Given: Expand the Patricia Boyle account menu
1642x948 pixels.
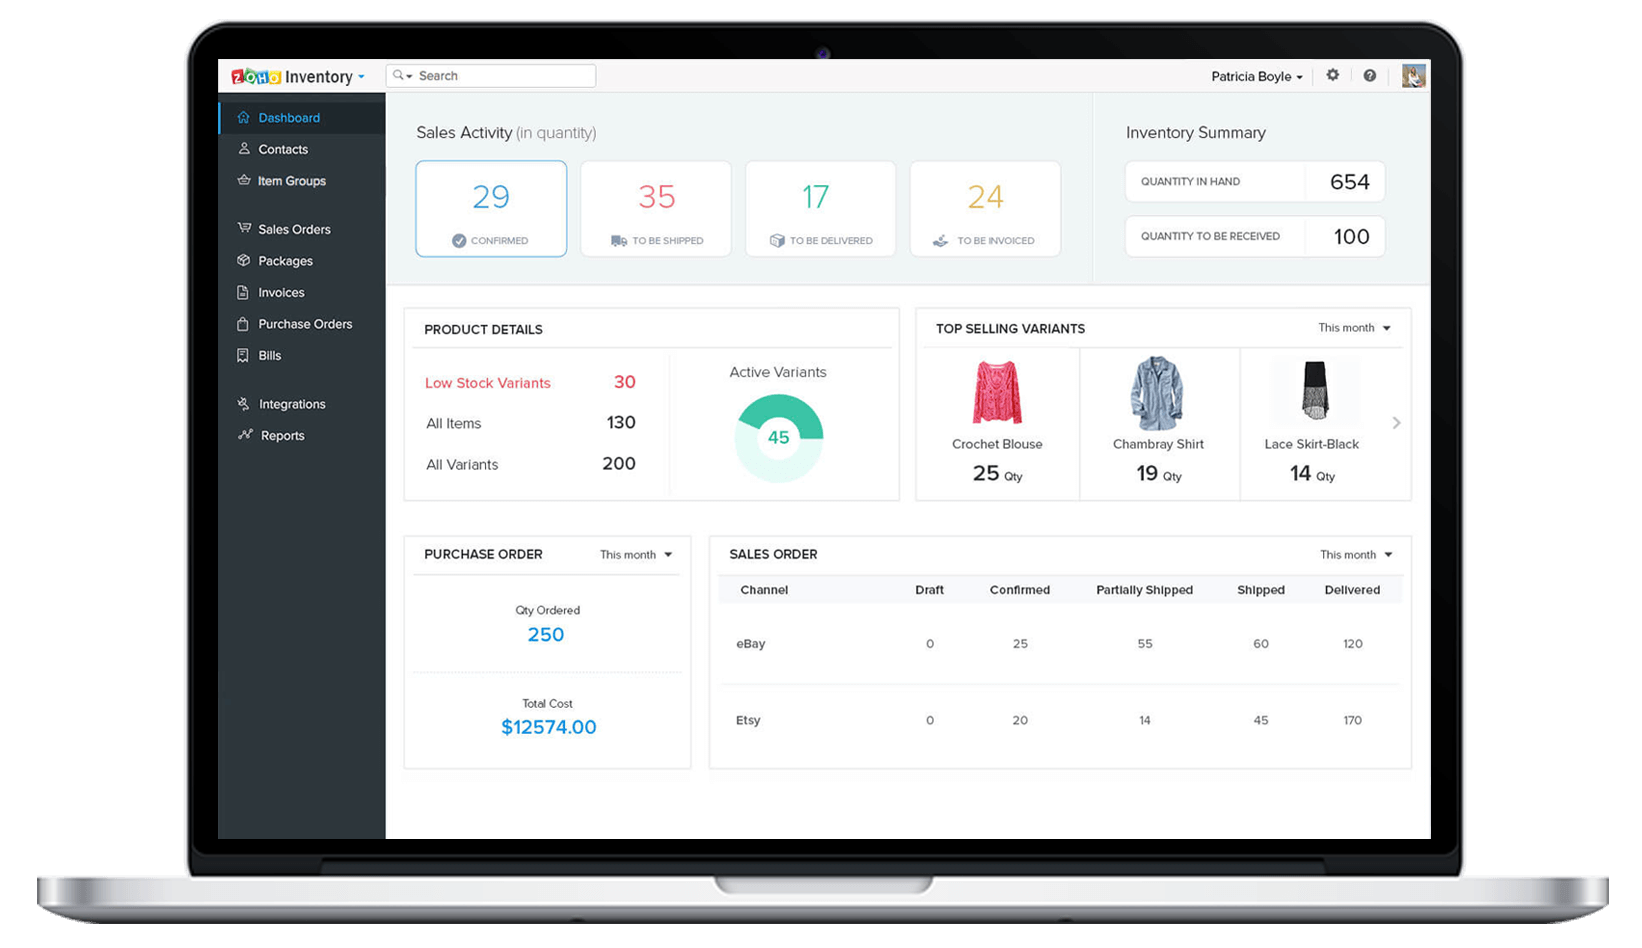Looking at the screenshot, I should pyautogui.click(x=1257, y=76).
